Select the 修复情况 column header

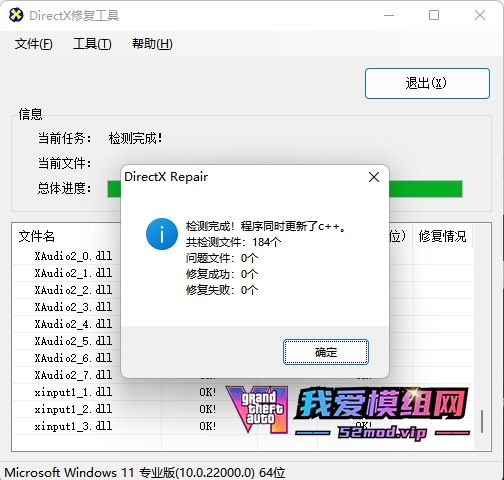(x=443, y=236)
